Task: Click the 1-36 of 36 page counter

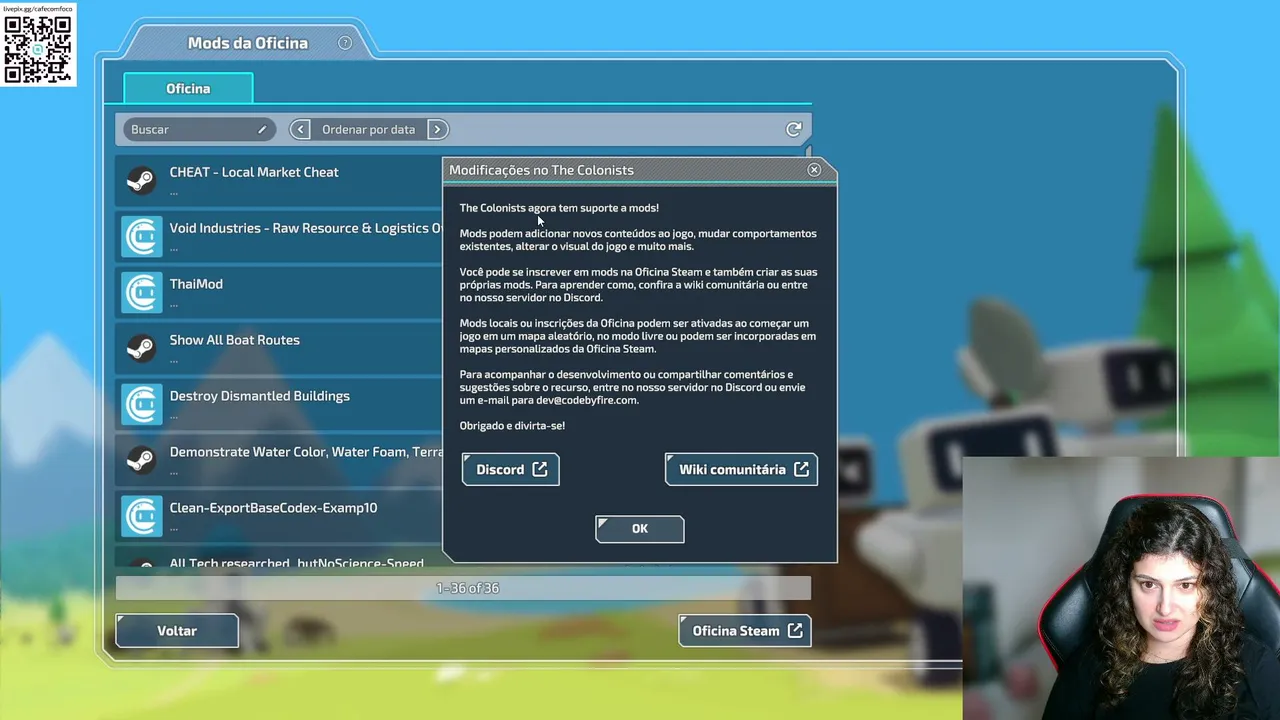Action: pyautogui.click(x=467, y=588)
